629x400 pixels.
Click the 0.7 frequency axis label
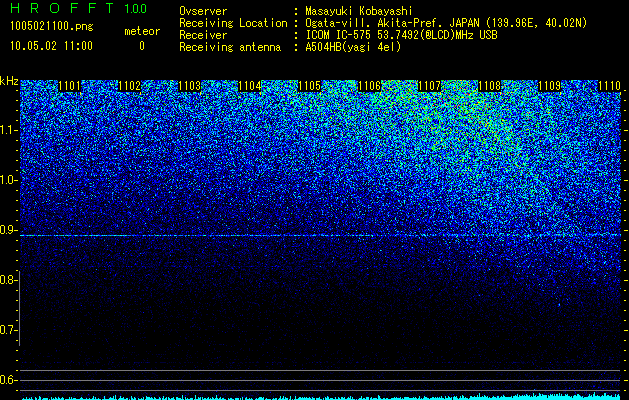coord(7,330)
